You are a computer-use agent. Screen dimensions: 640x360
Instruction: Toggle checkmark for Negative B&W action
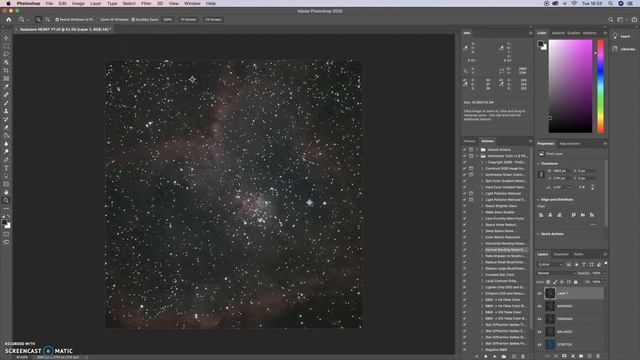tap(464, 349)
